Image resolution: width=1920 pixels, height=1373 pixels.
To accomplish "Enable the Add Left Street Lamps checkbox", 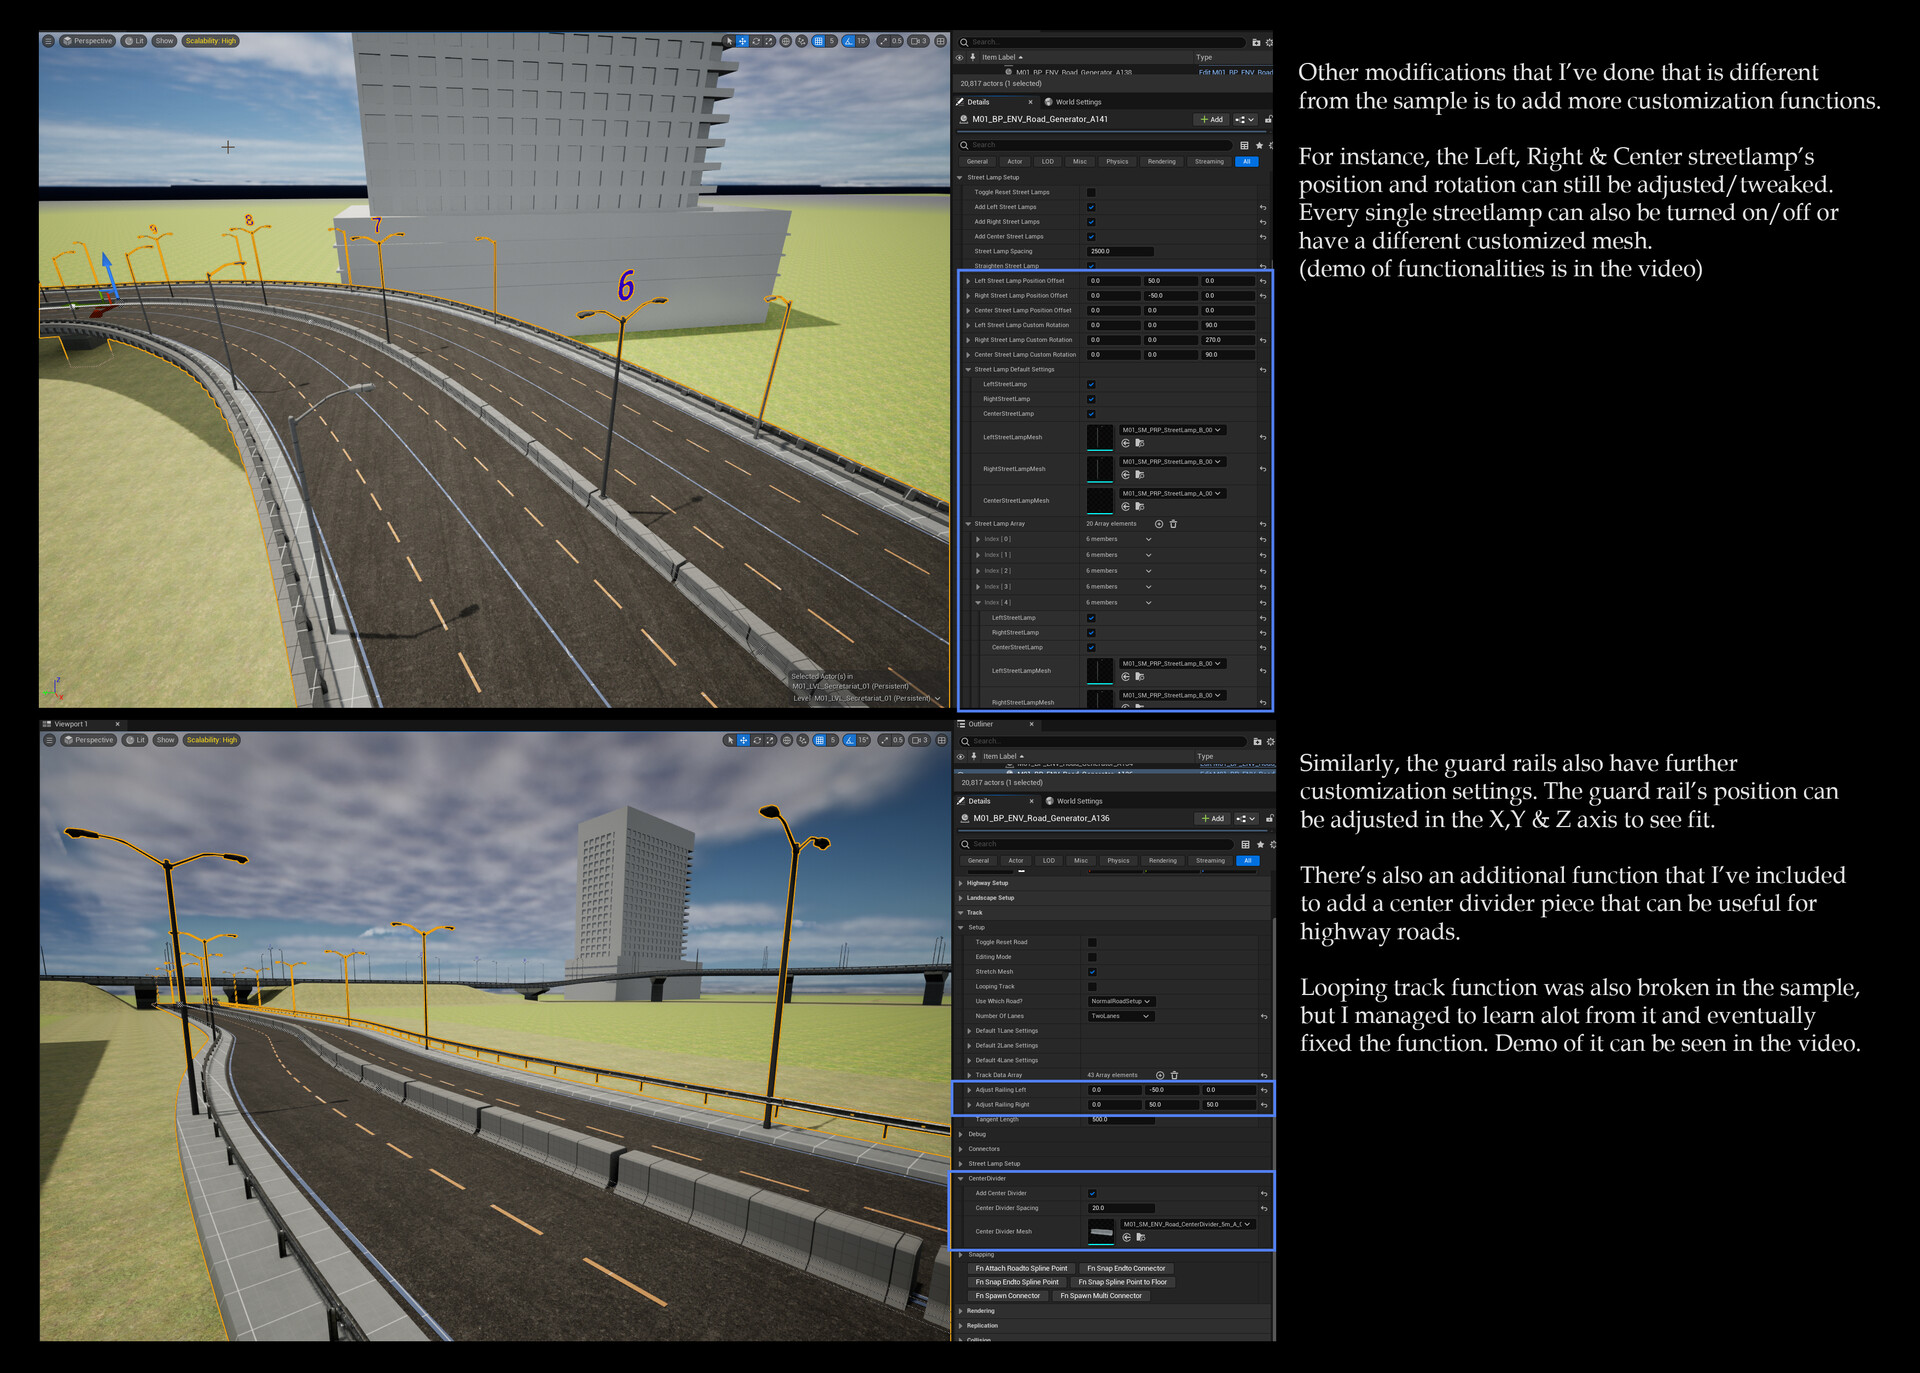I will pyautogui.click(x=1091, y=207).
